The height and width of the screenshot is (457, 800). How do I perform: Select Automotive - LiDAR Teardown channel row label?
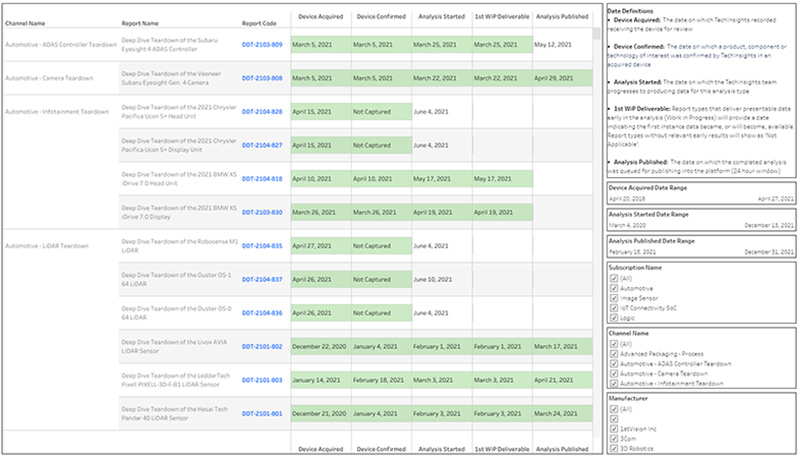47,246
